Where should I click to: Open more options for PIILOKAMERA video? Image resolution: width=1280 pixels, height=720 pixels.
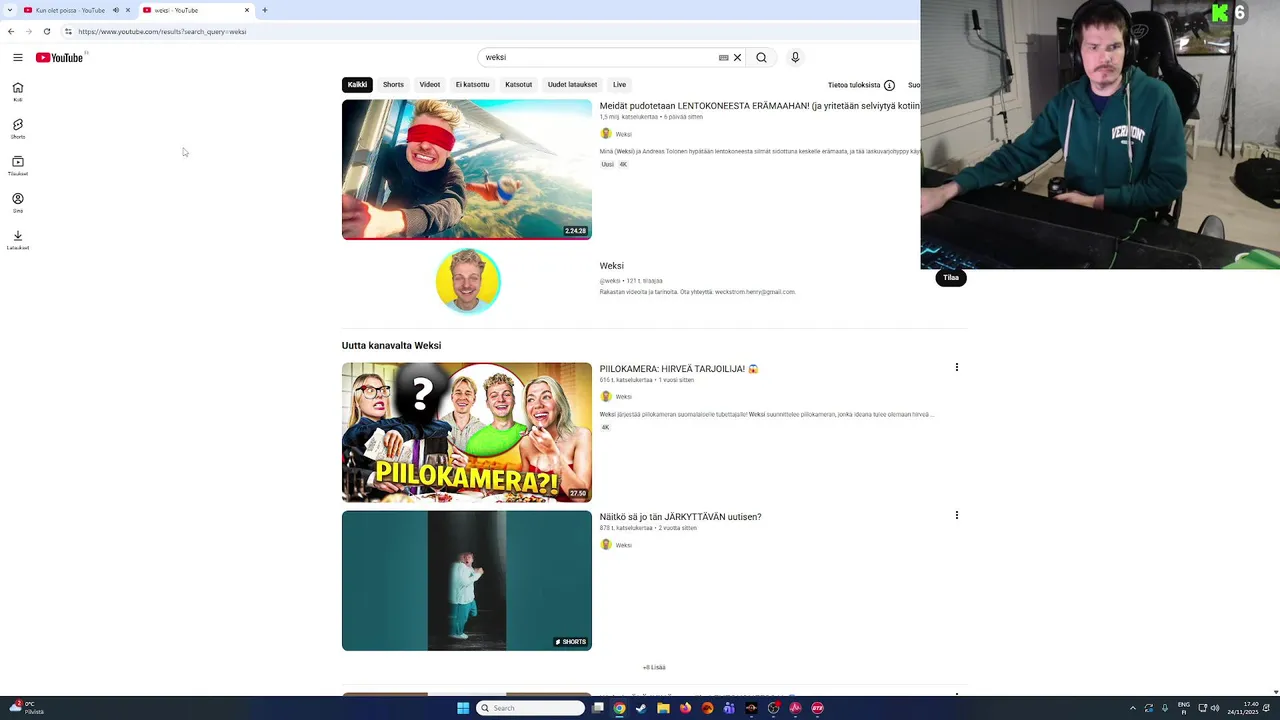(956, 367)
